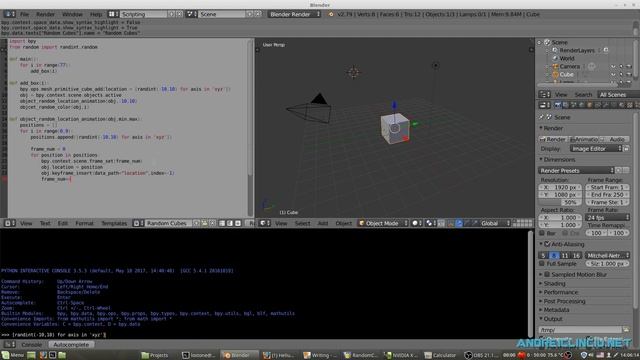The height and width of the screenshot is (360, 640).
Task: Open the Mitchell-Netravali filter dropdown
Action: [x=607, y=256]
